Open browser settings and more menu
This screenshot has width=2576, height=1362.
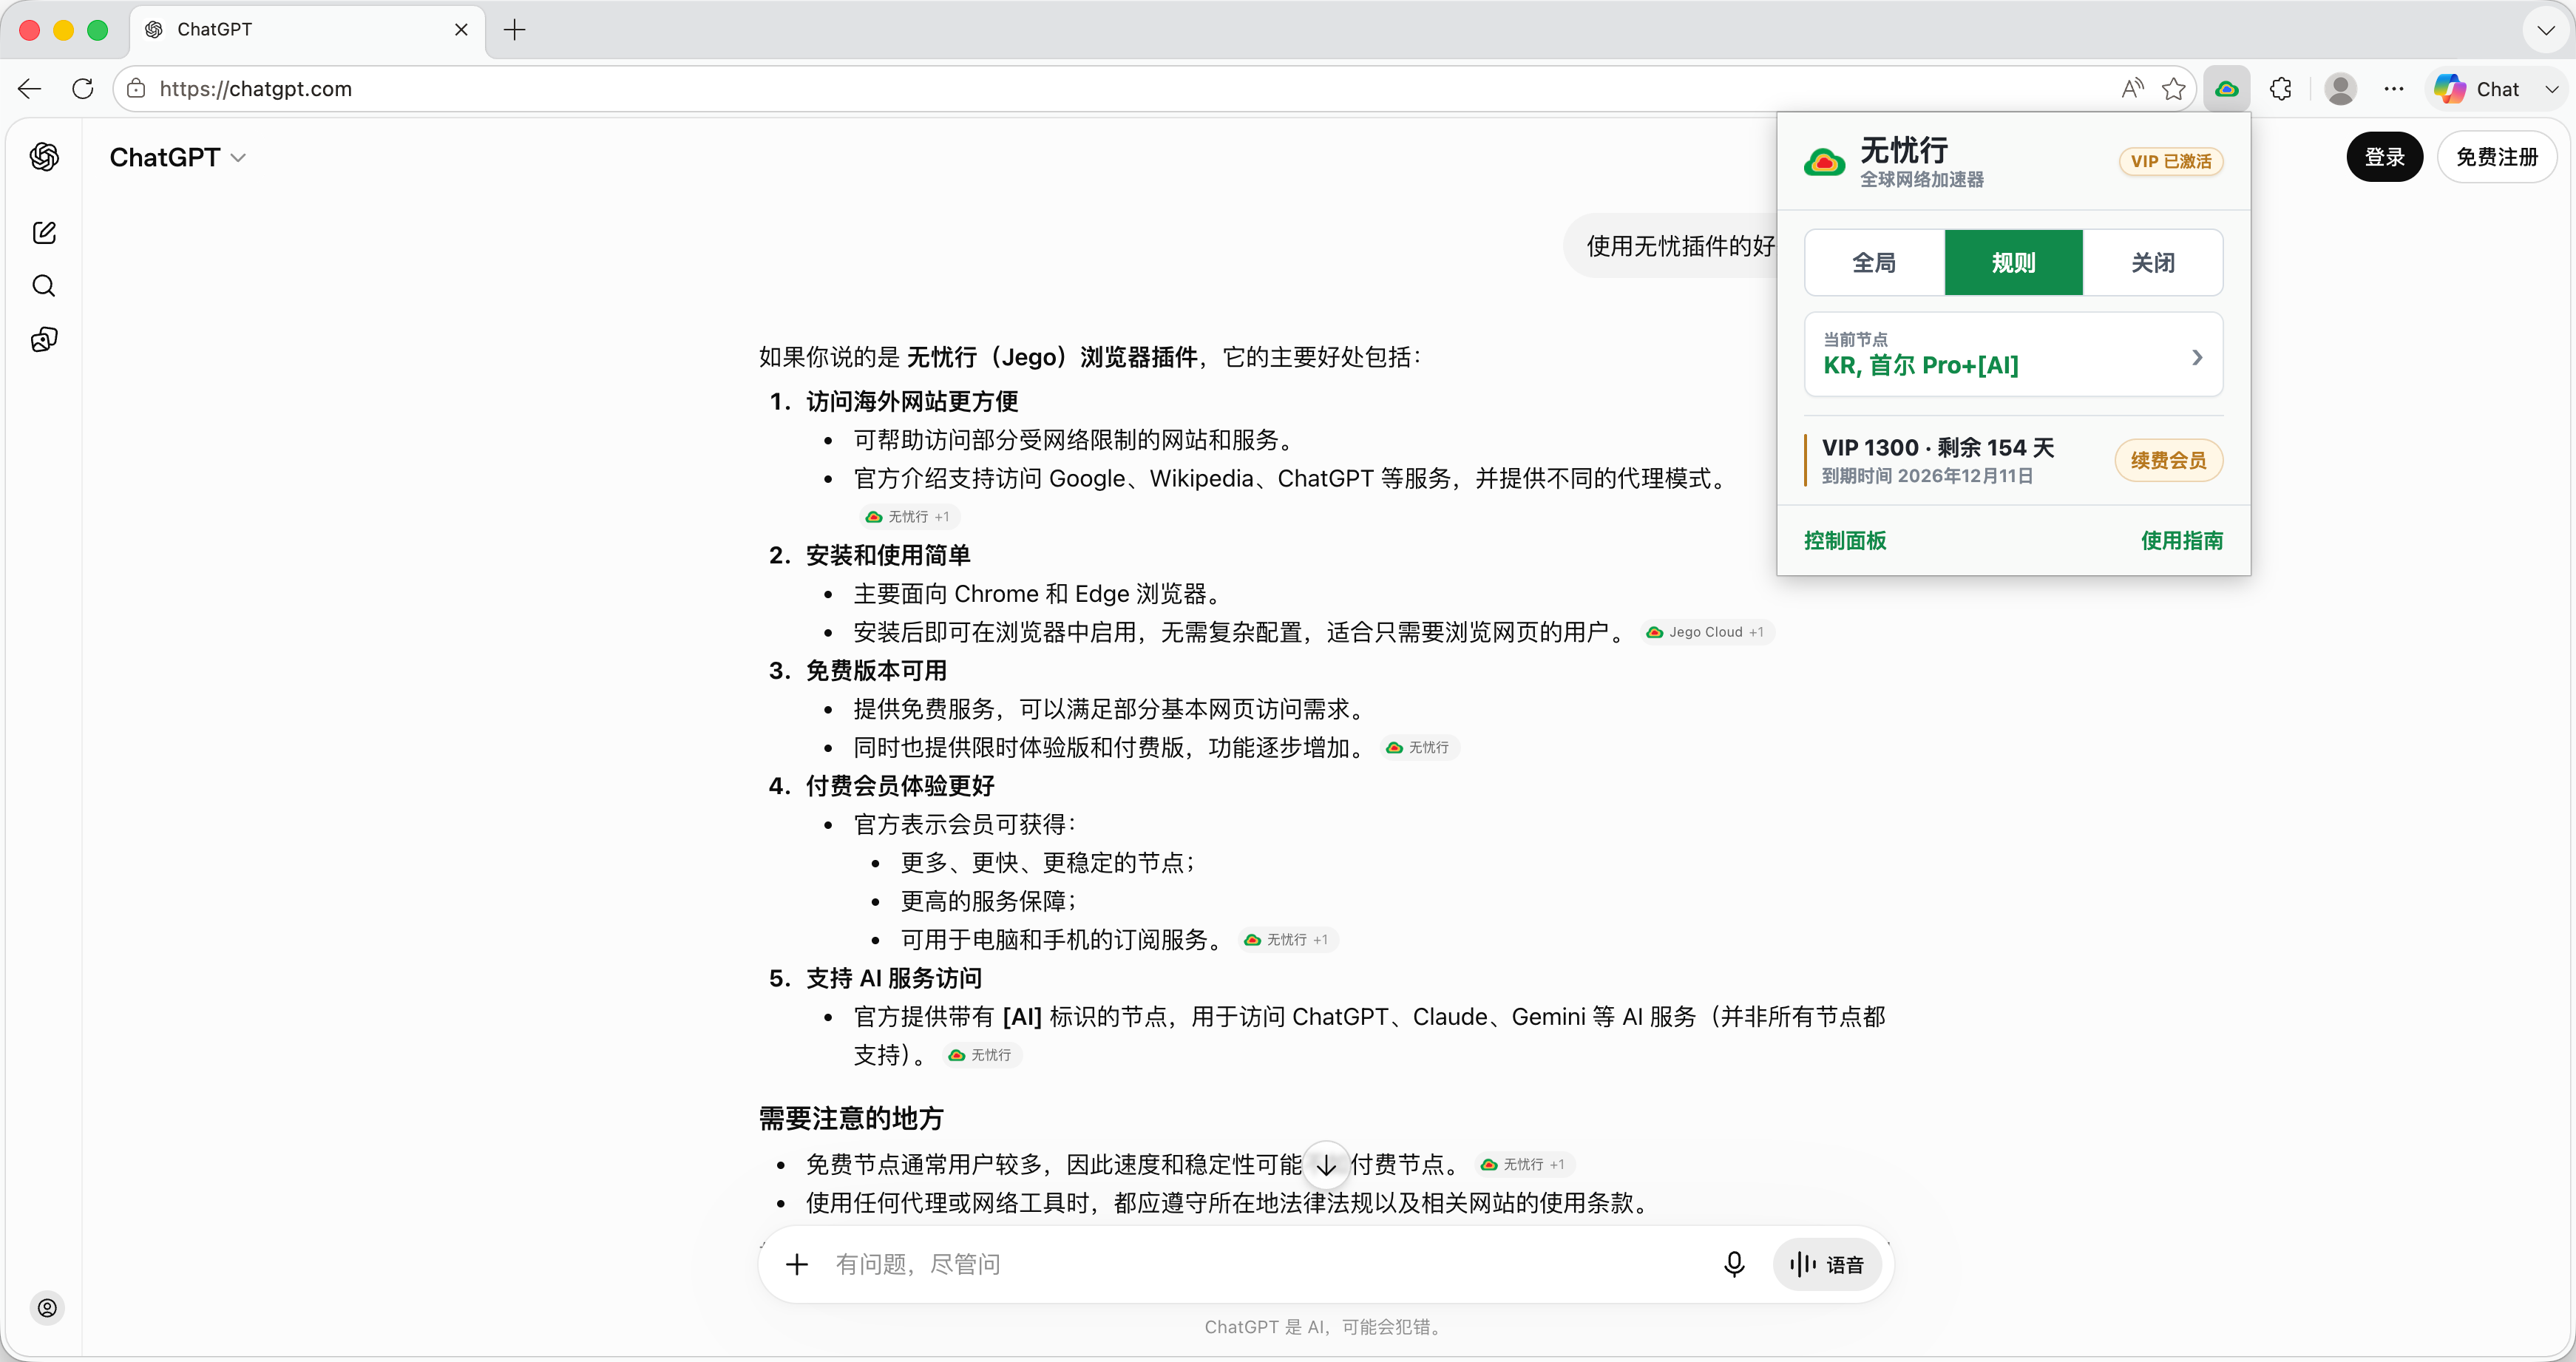click(2393, 89)
